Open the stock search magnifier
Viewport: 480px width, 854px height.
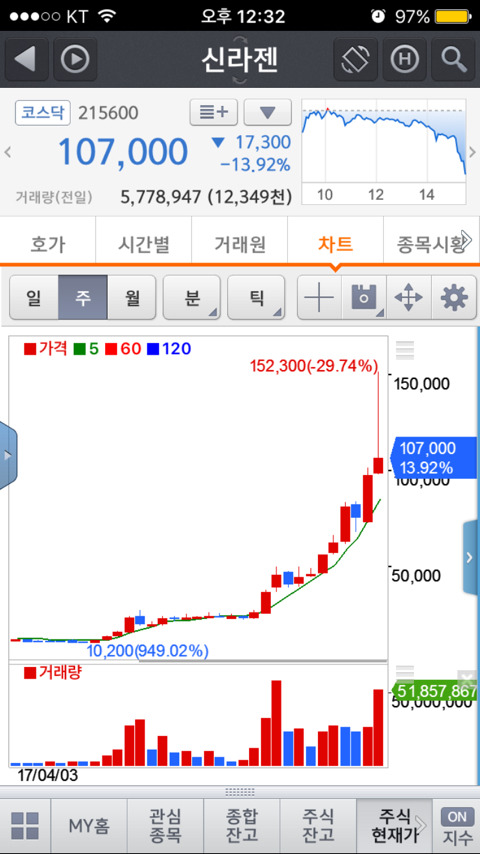pyautogui.click(x=453, y=59)
